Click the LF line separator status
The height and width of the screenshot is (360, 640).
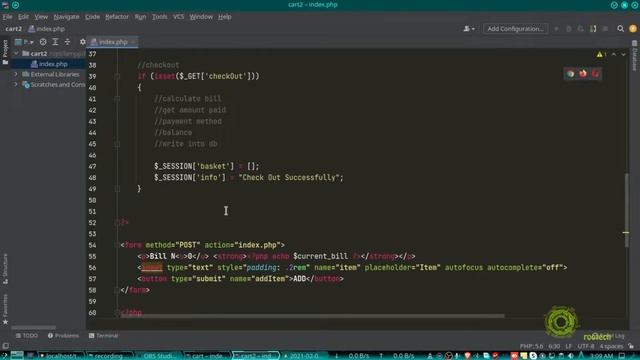569,346
